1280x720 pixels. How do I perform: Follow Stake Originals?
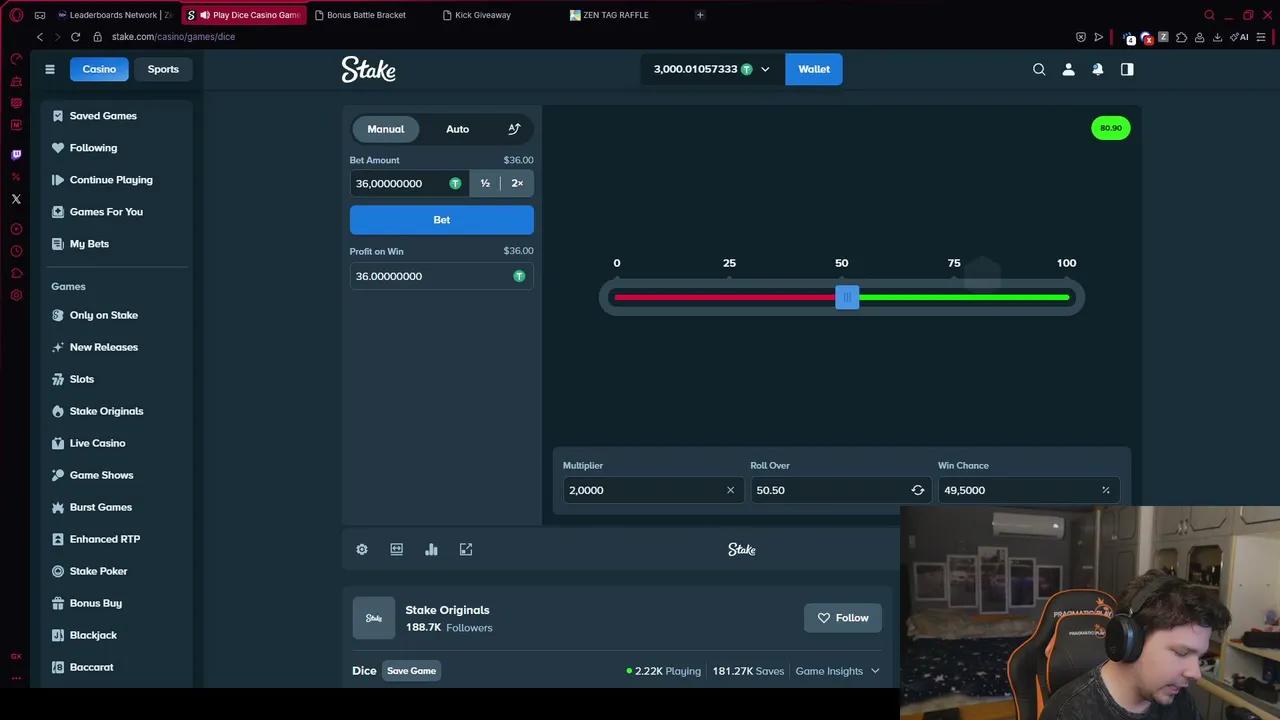(x=843, y=618)
